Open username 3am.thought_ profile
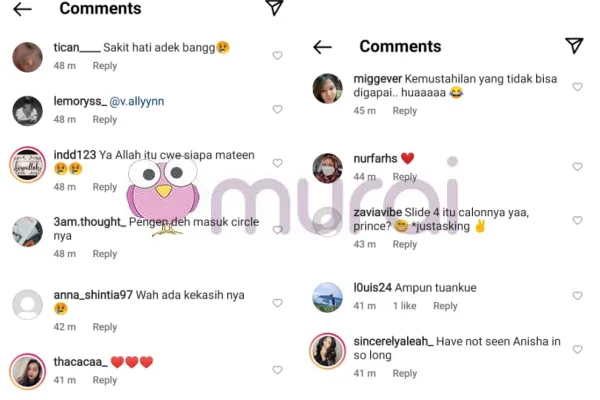The image size is (600, 400). [x=90, y=222]
